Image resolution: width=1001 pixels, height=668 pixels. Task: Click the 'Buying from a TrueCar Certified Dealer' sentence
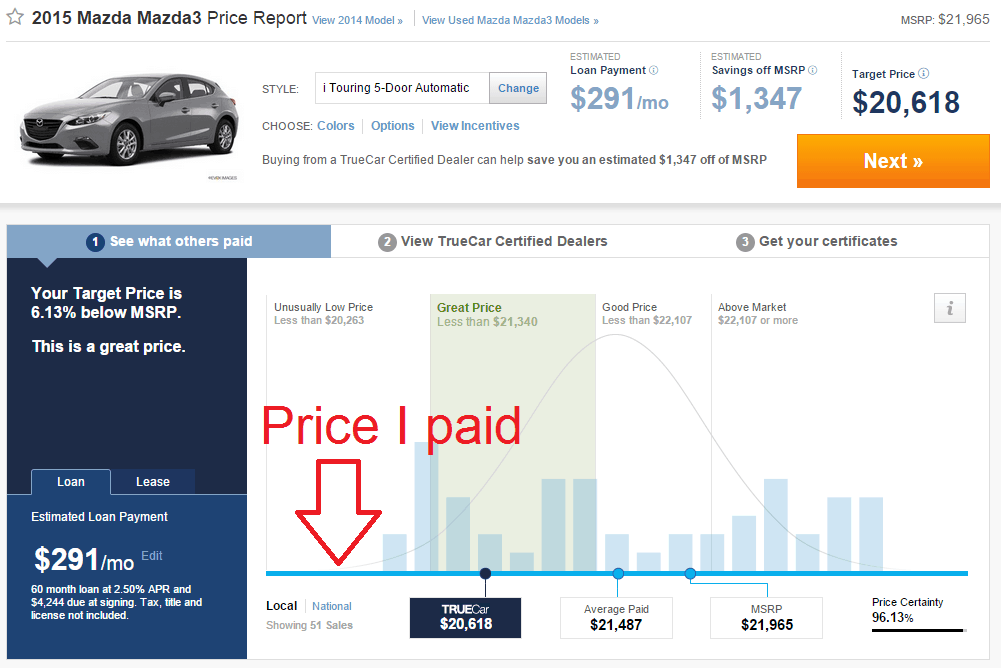coord(515,160)
